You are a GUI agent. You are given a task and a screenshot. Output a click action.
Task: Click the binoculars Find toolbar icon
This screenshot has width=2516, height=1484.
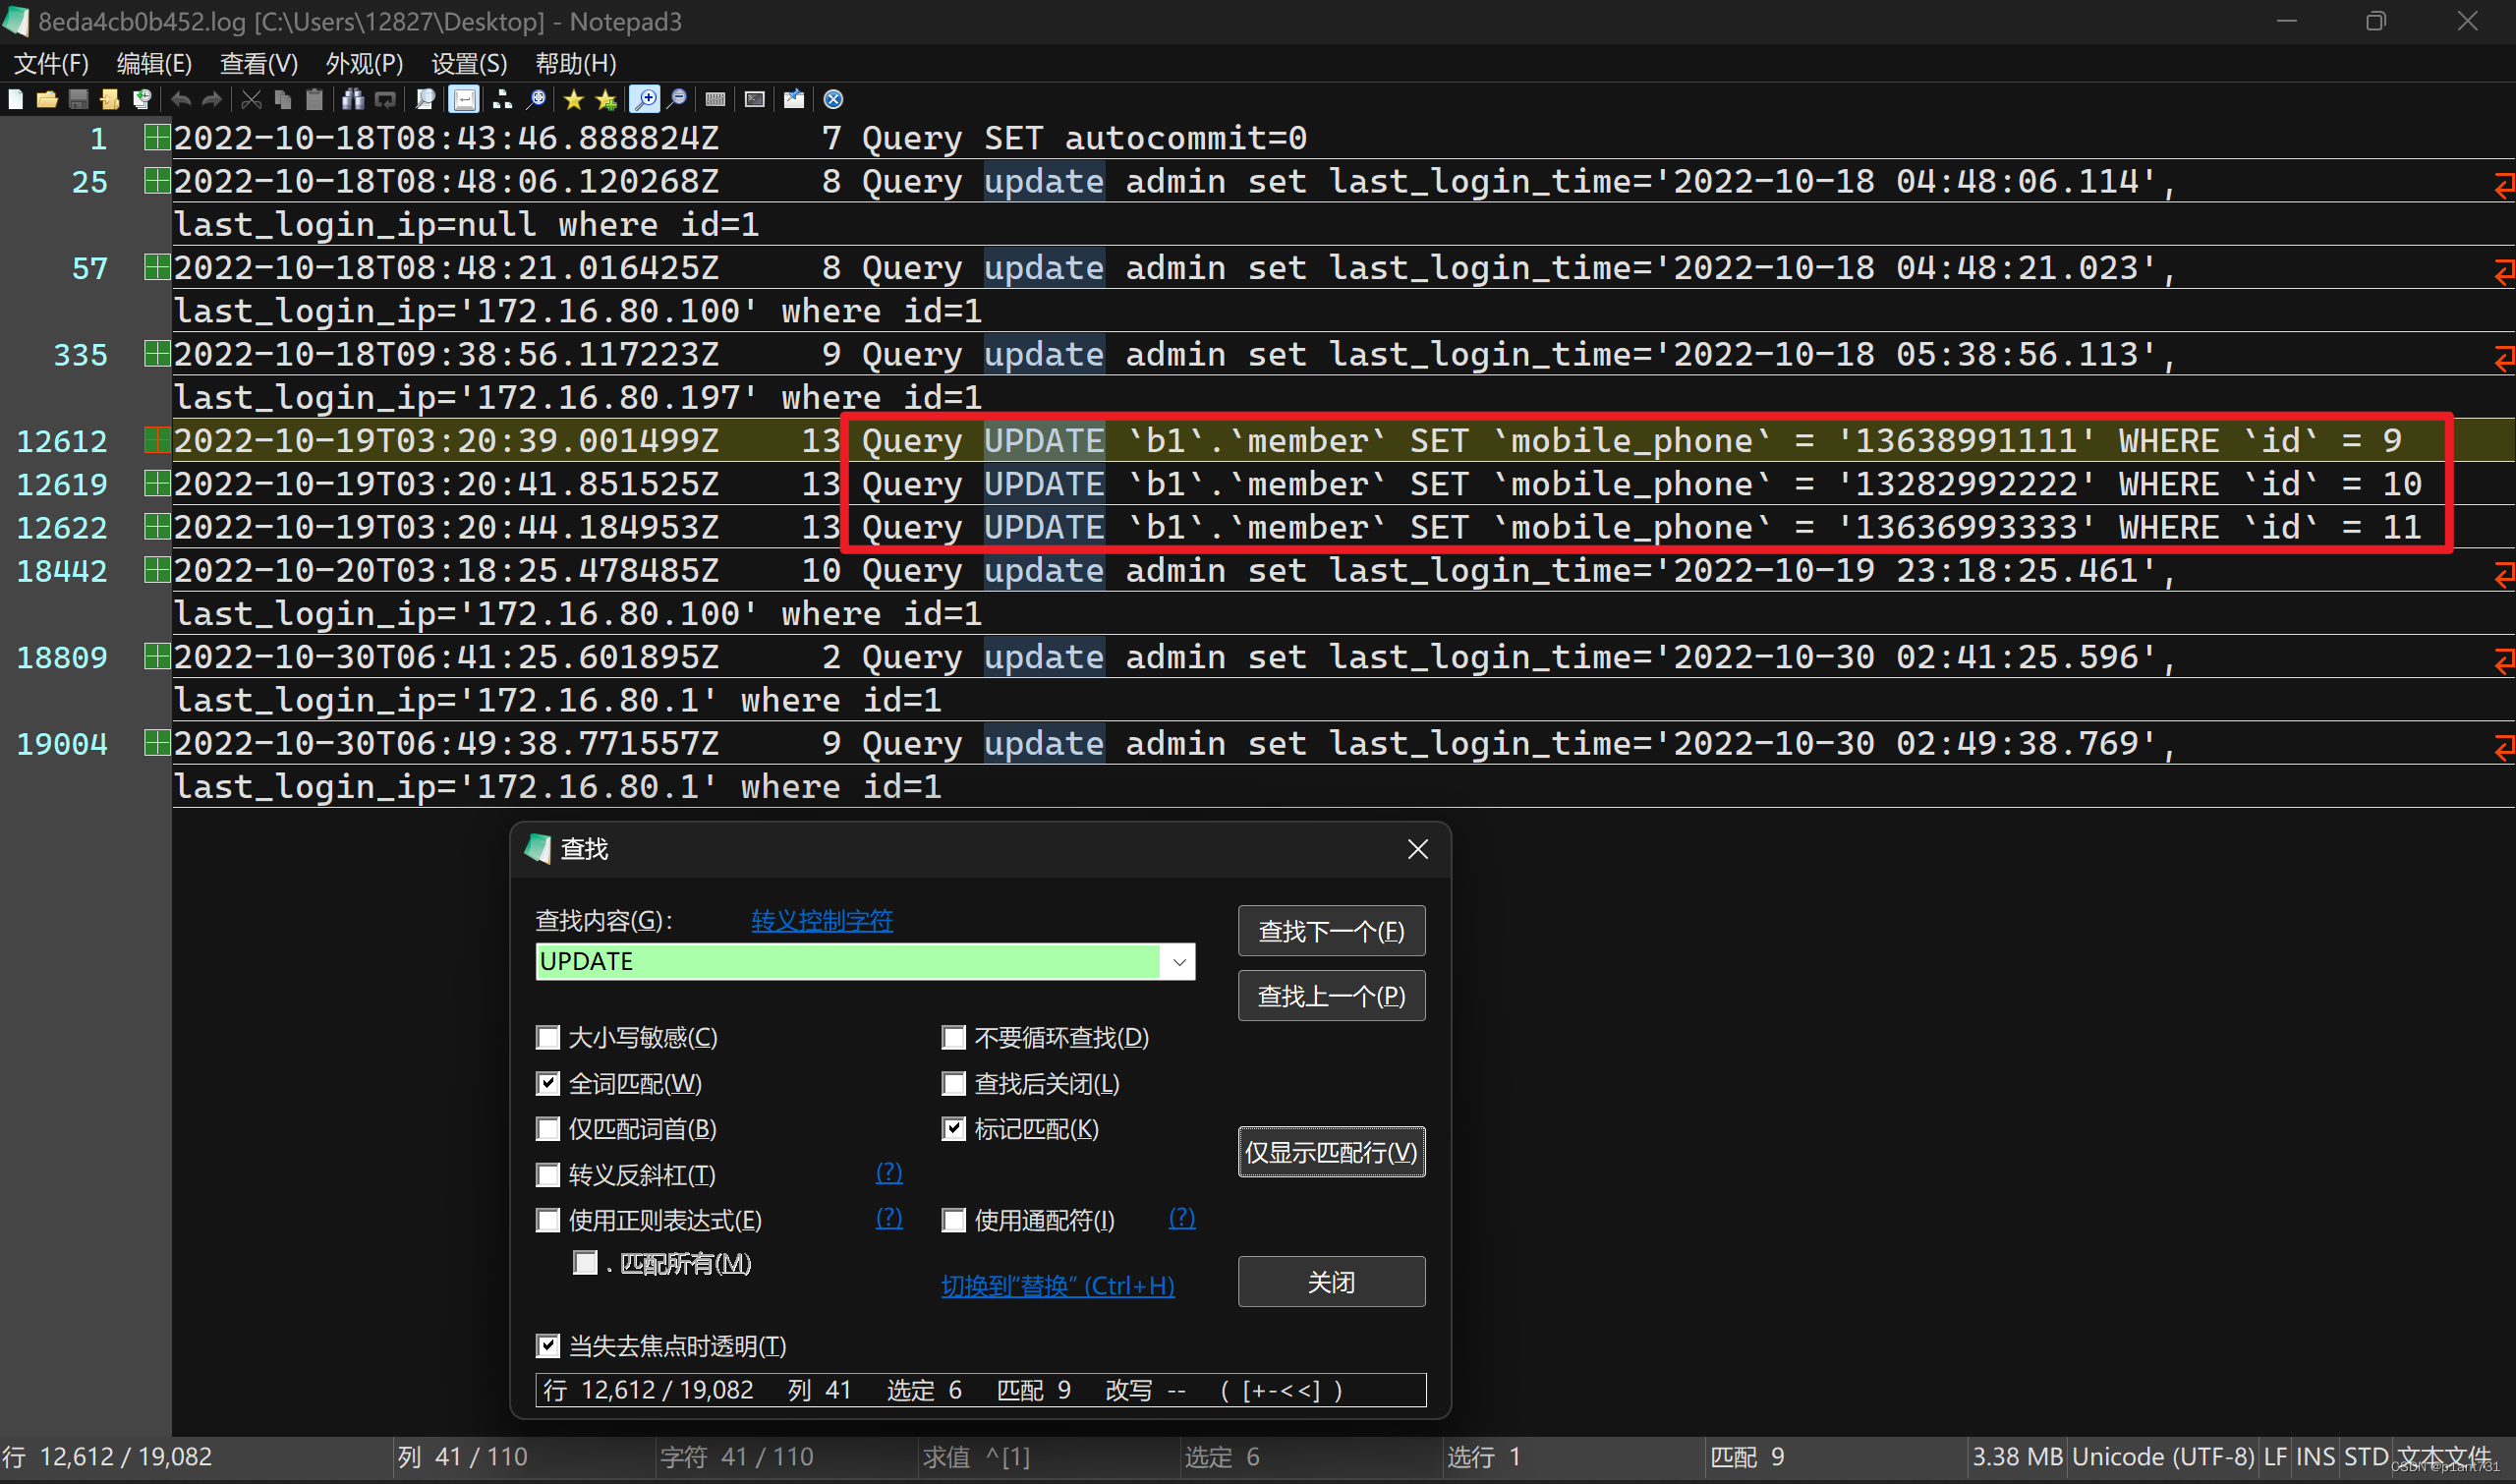pos(353,99)
